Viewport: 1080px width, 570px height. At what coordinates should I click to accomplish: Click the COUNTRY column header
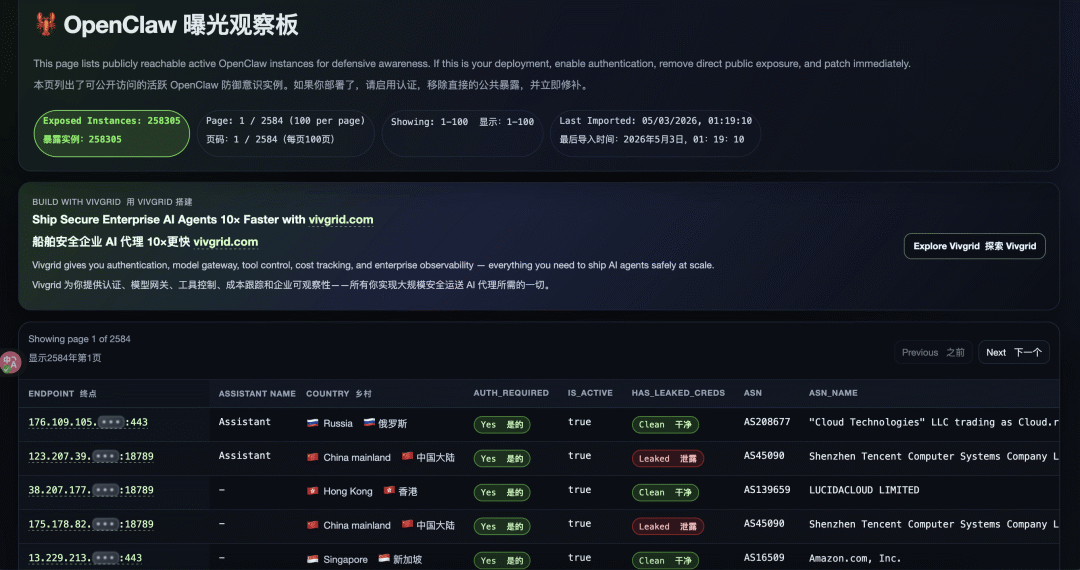[339, 394]
